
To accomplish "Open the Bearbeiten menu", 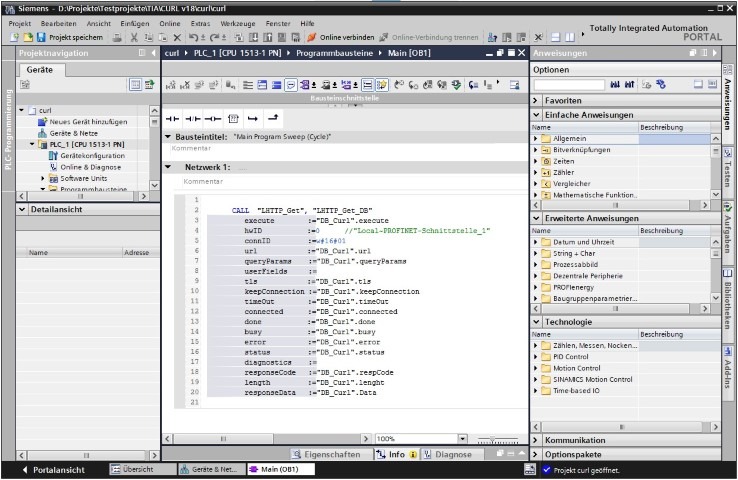I will click(58, 24).
